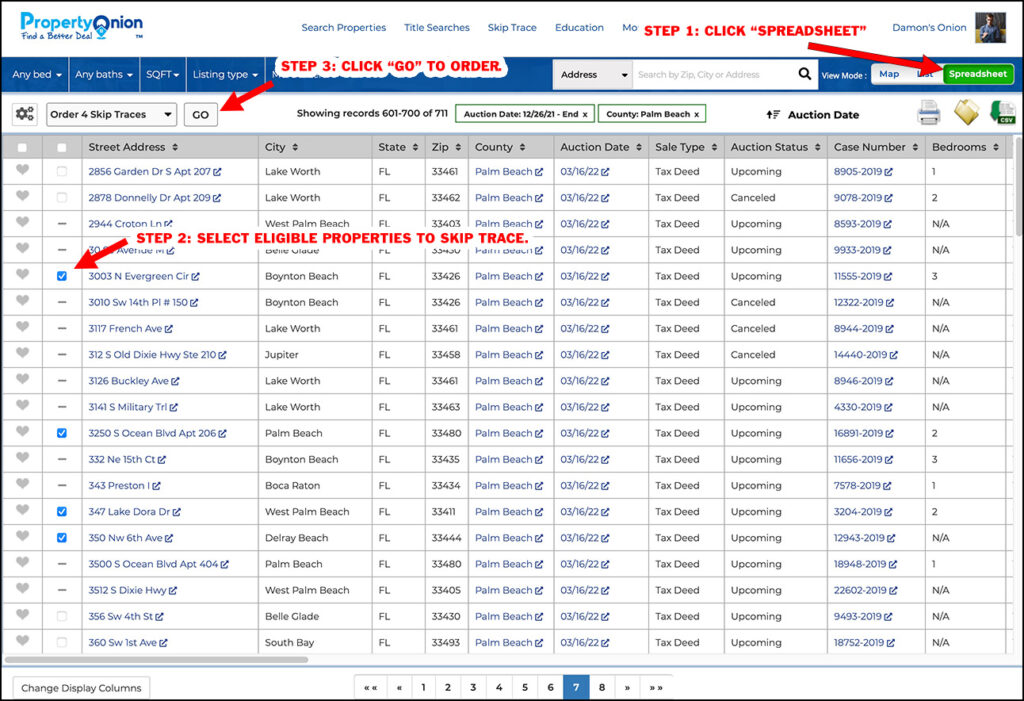
Task: Switch to Spreadsheet view mode
Action: [x=978, y=74]
